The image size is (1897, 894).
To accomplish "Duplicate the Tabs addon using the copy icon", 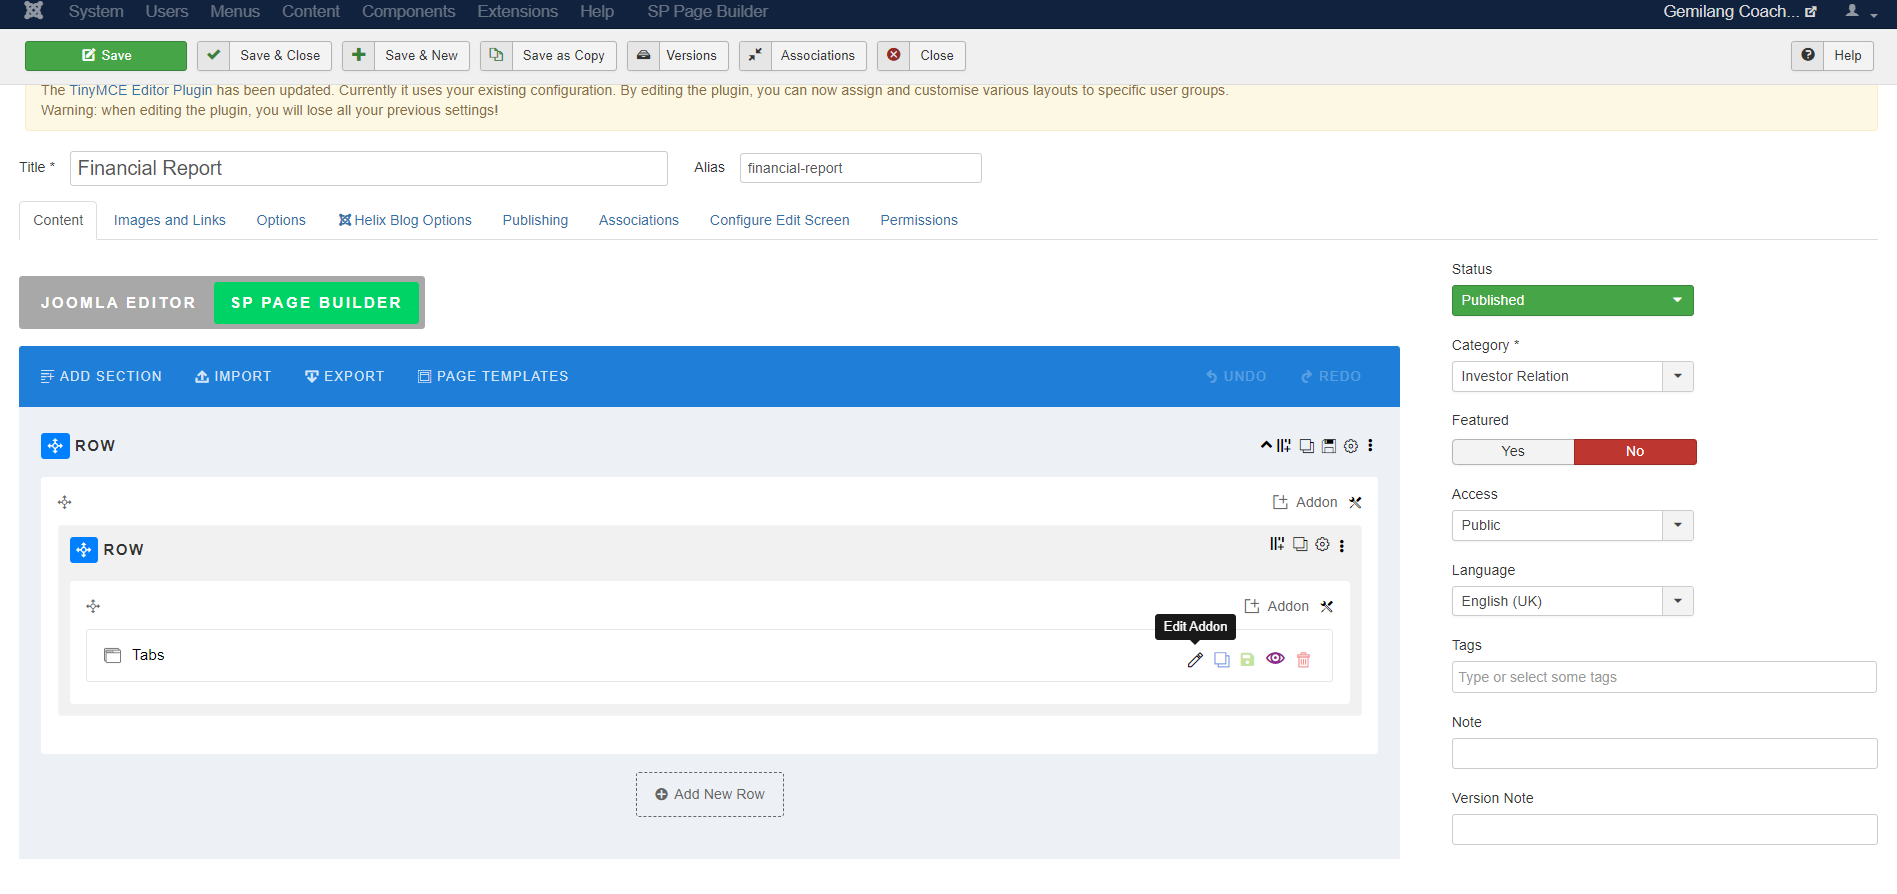I will 1222,660.
